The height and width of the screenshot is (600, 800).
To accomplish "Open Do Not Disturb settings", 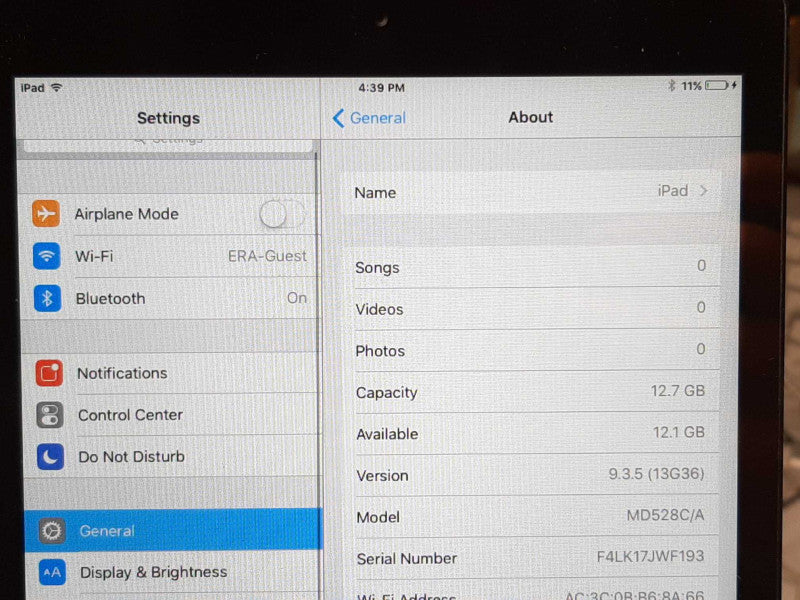I will (172, 457).
